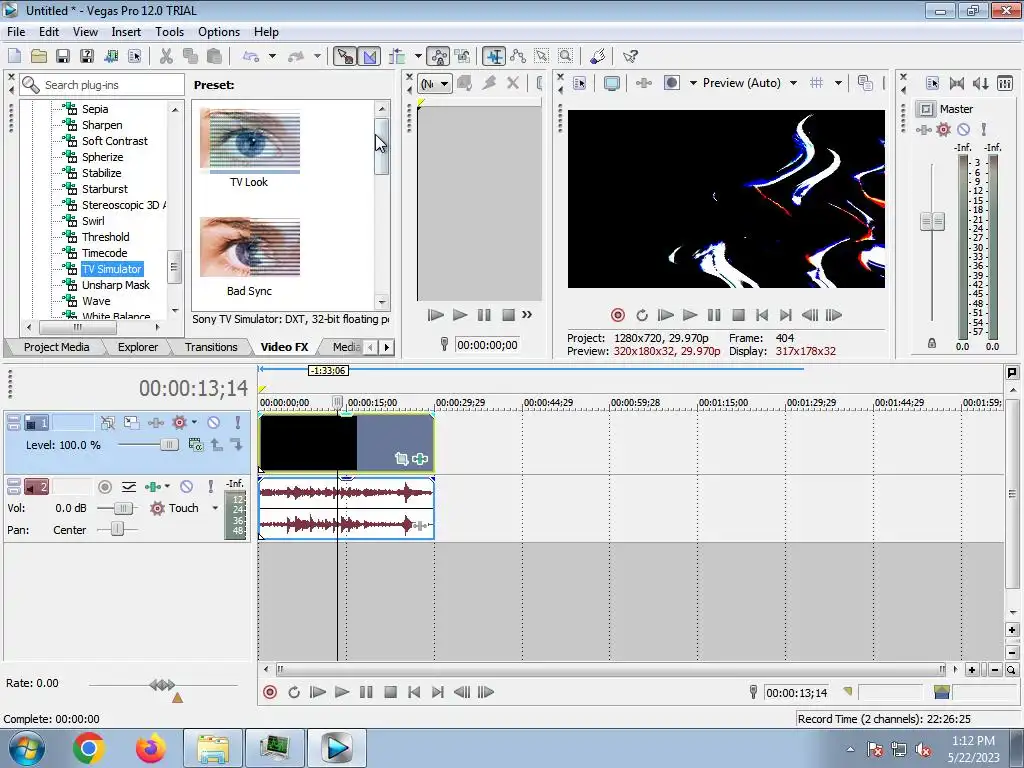Screen dimensions: 1024x768
Task: Open the trimmer history combo box
Action: point(435,84)
